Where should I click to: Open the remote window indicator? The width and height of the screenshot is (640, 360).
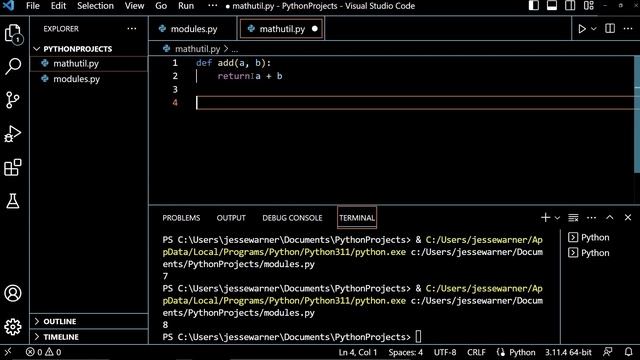coord(8,352)
